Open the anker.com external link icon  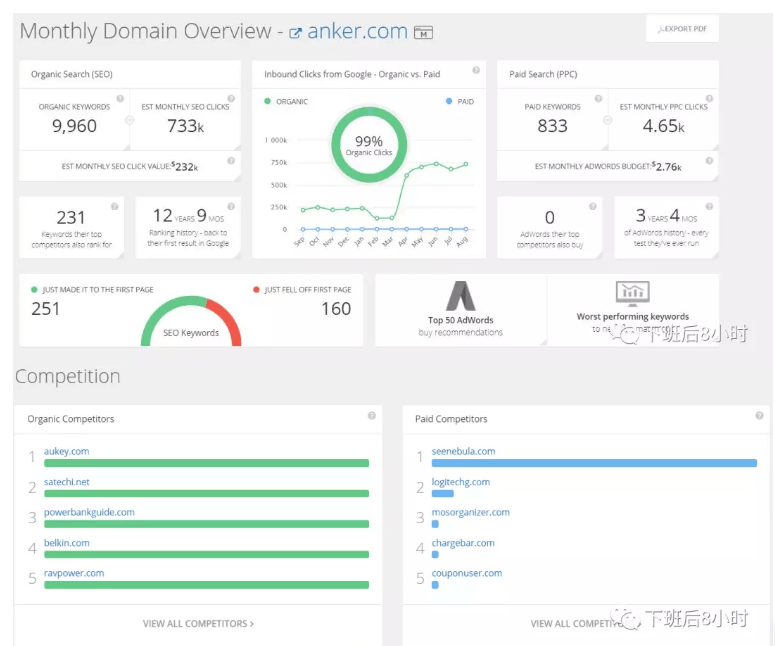point(295,33)
